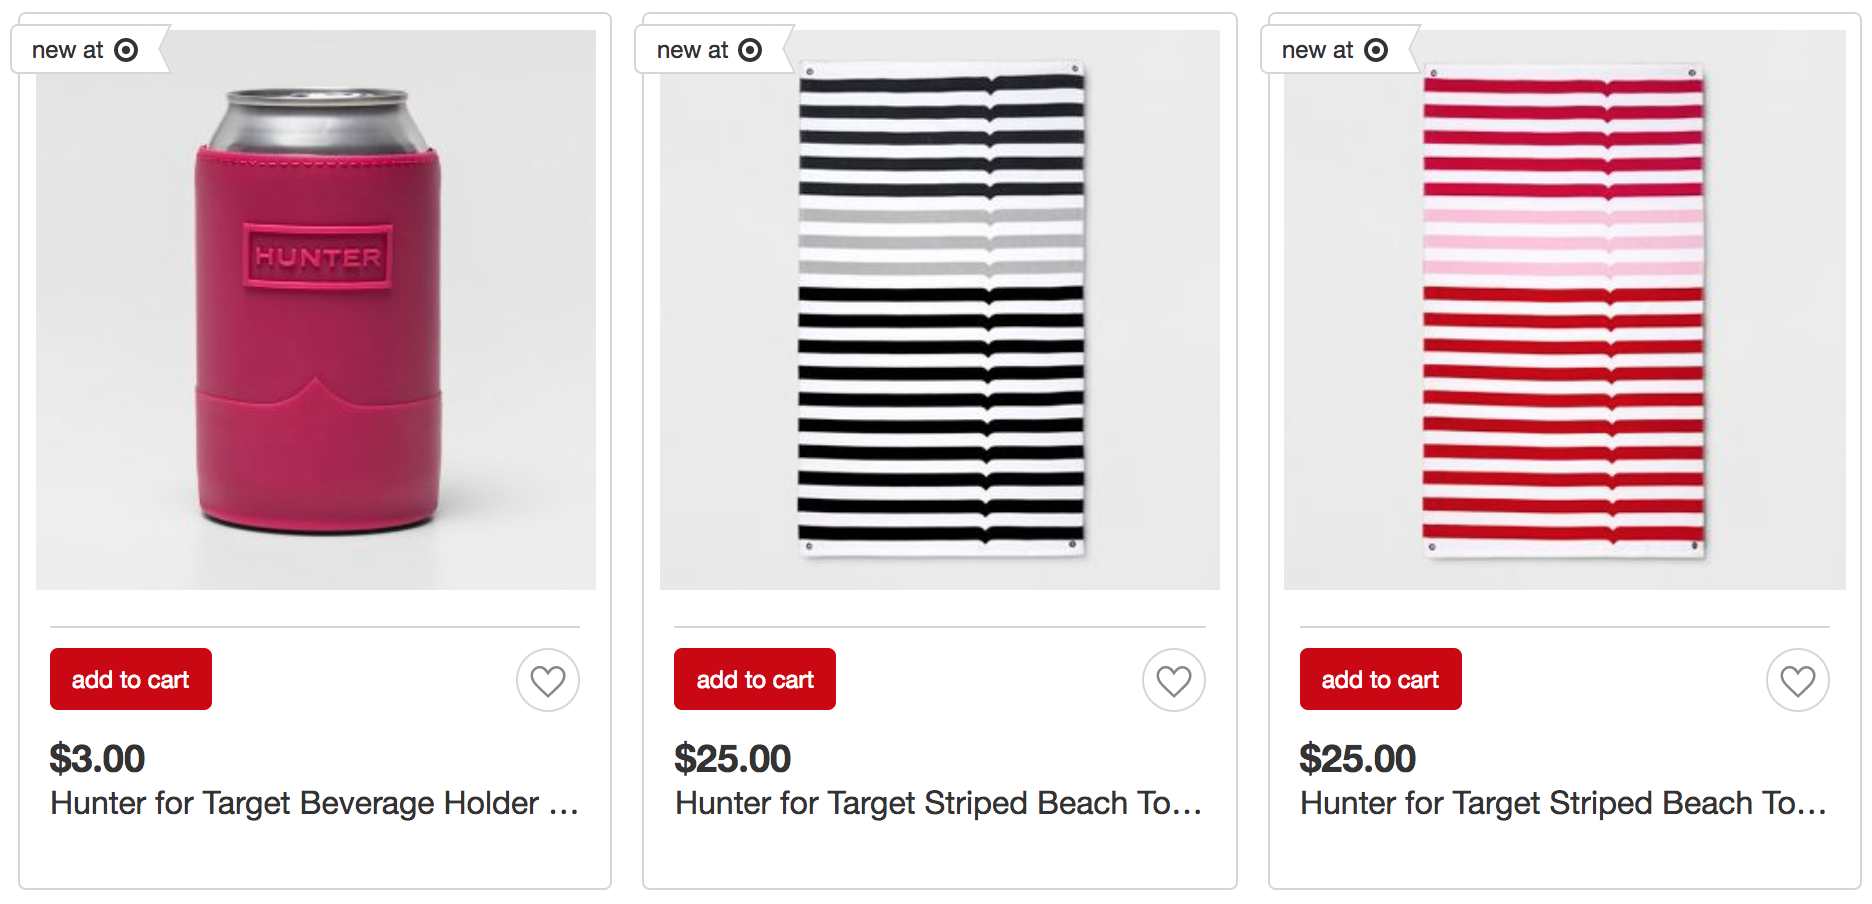Add black striped beach towel to cart

click(x=755, y=679)
